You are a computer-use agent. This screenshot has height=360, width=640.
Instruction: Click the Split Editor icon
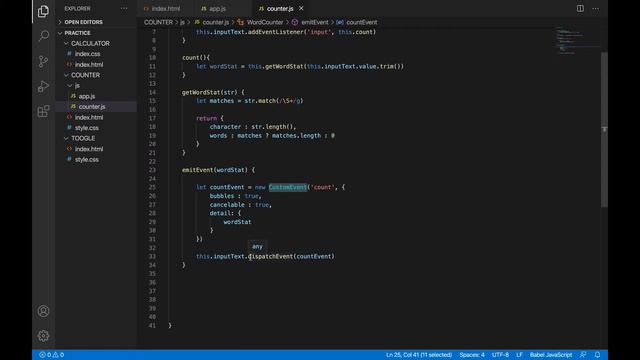[x=580, y=9]
